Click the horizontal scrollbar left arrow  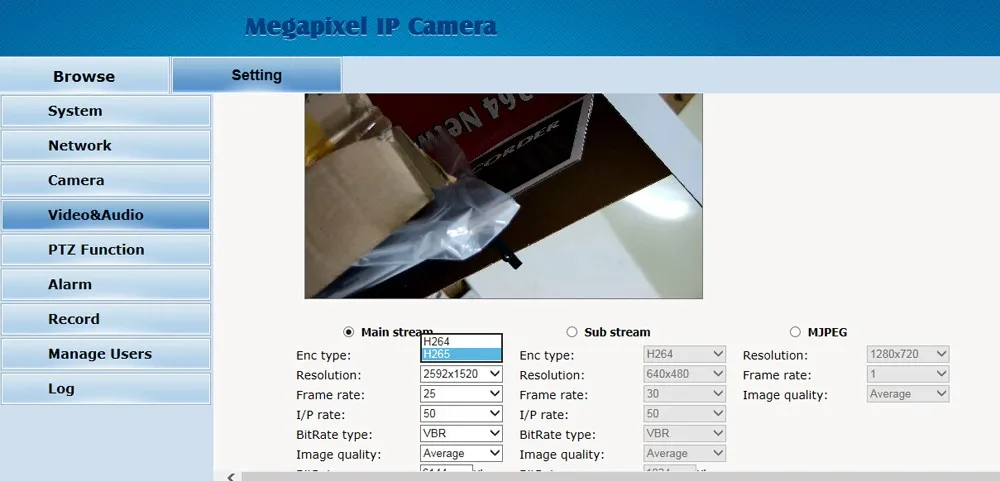pyautogui.click(x=231, y=477)
